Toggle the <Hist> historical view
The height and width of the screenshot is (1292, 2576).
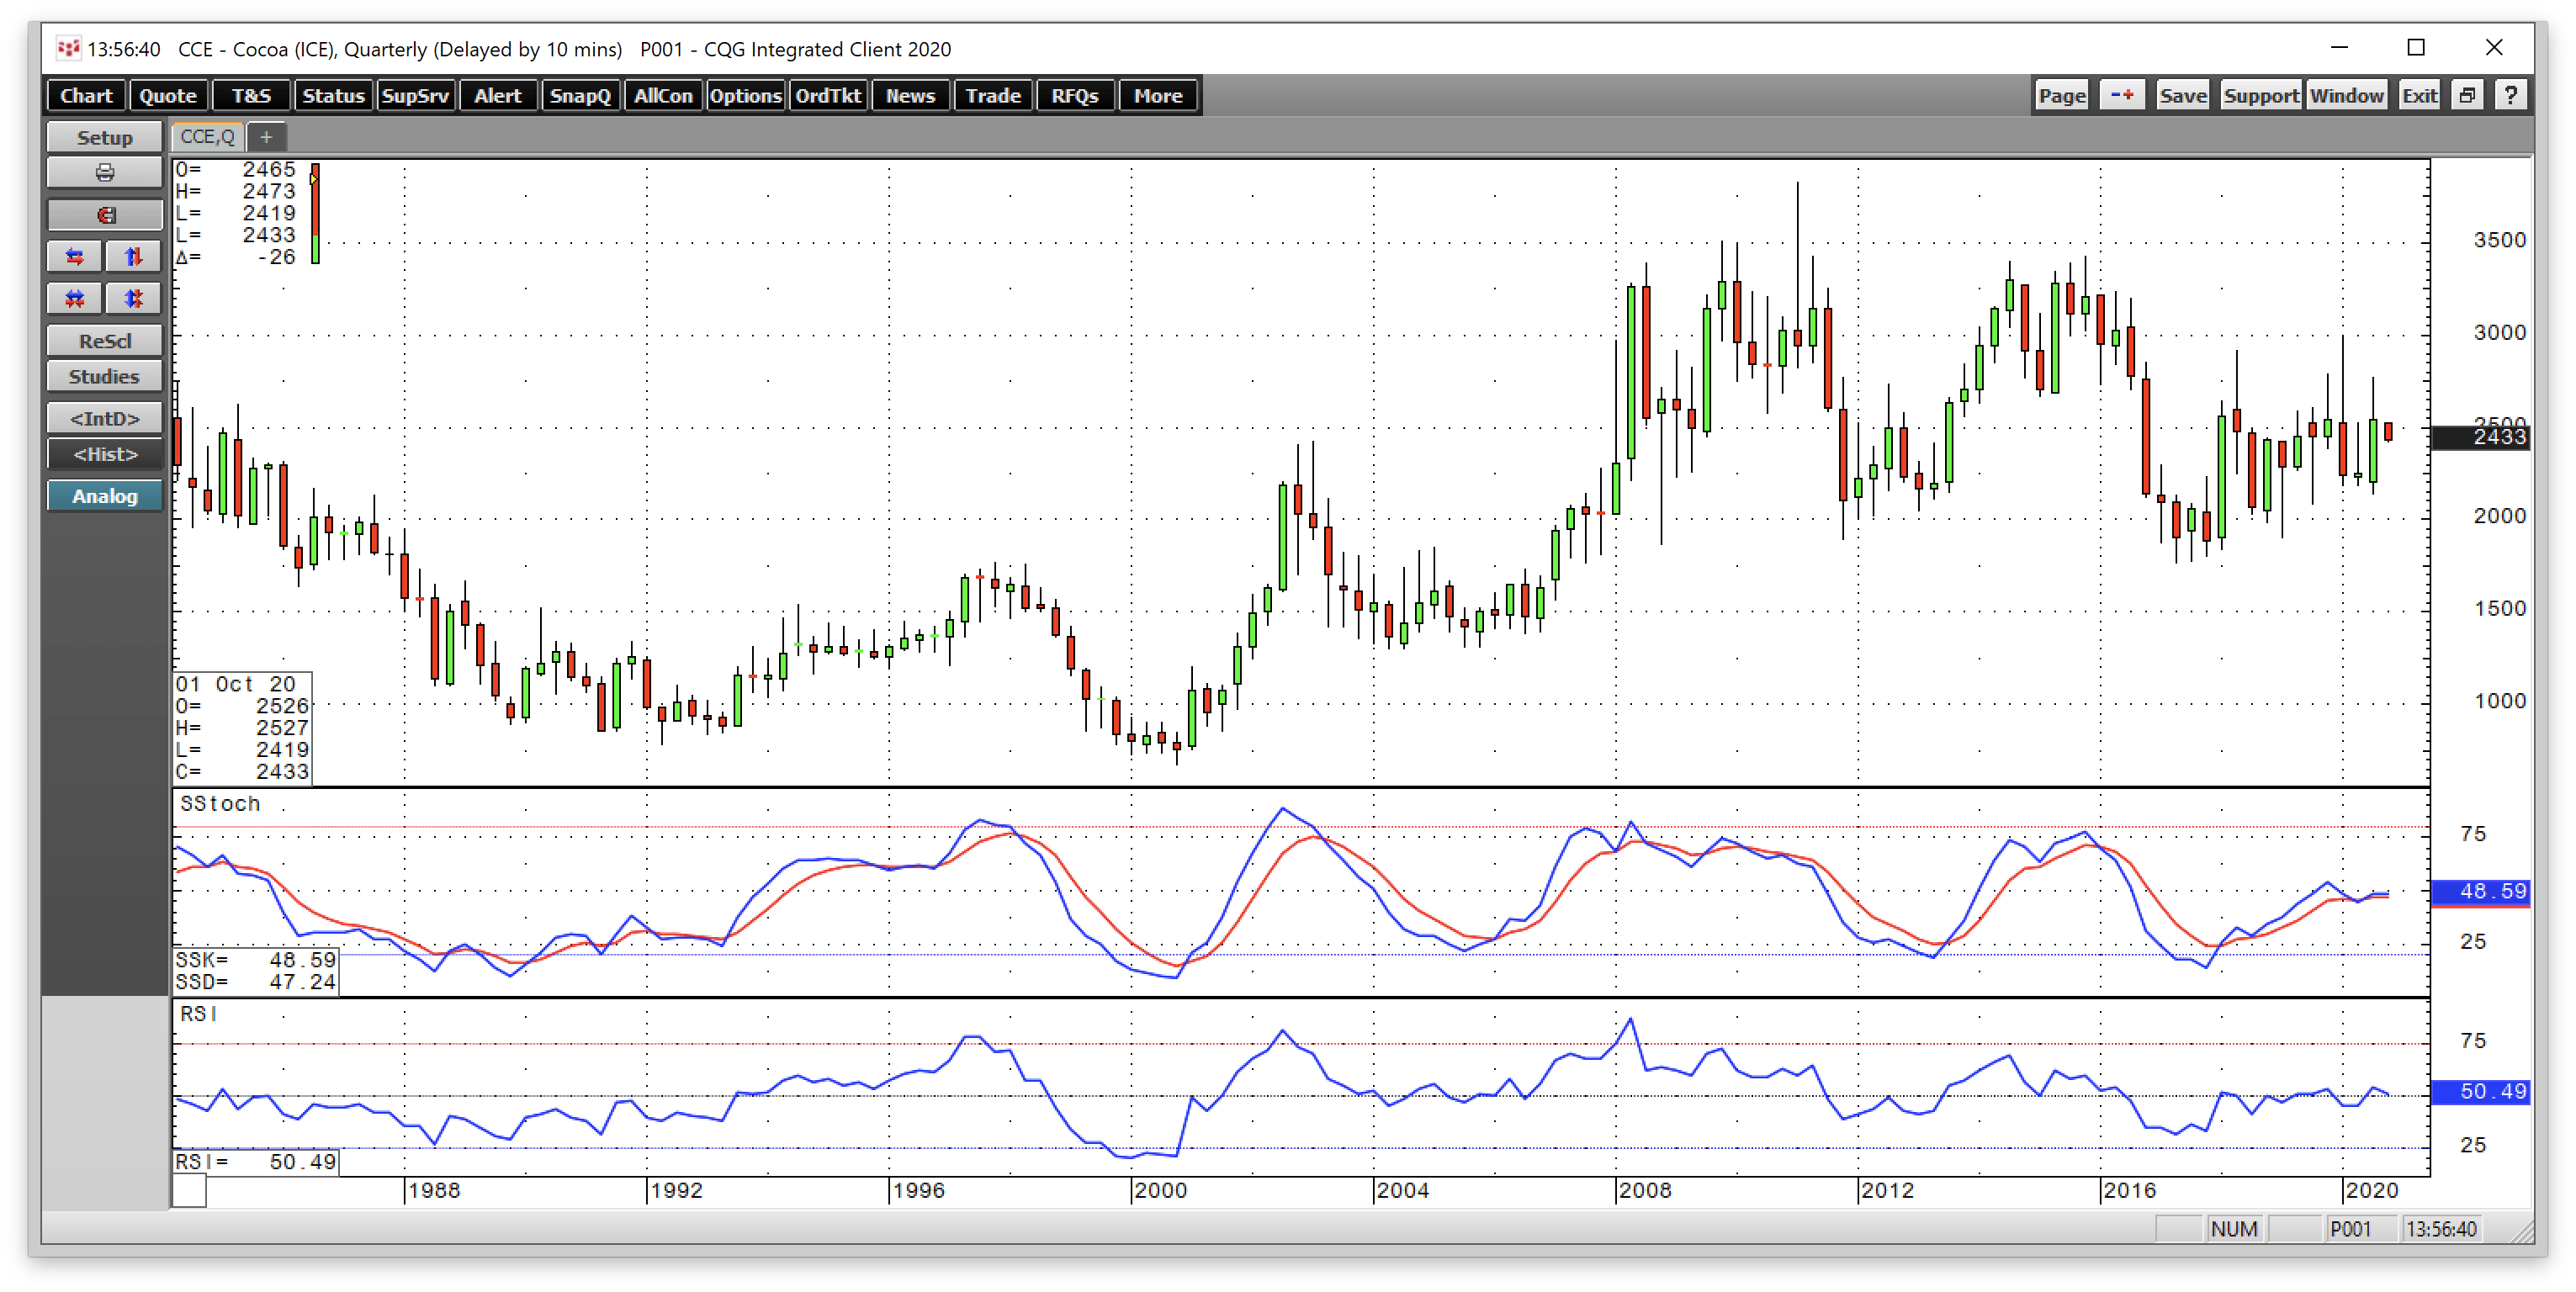coord(104,454)
